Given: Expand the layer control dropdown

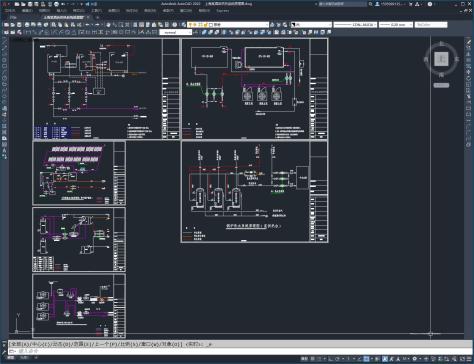Looking at the screenshot, I should [x=228, y=25].
